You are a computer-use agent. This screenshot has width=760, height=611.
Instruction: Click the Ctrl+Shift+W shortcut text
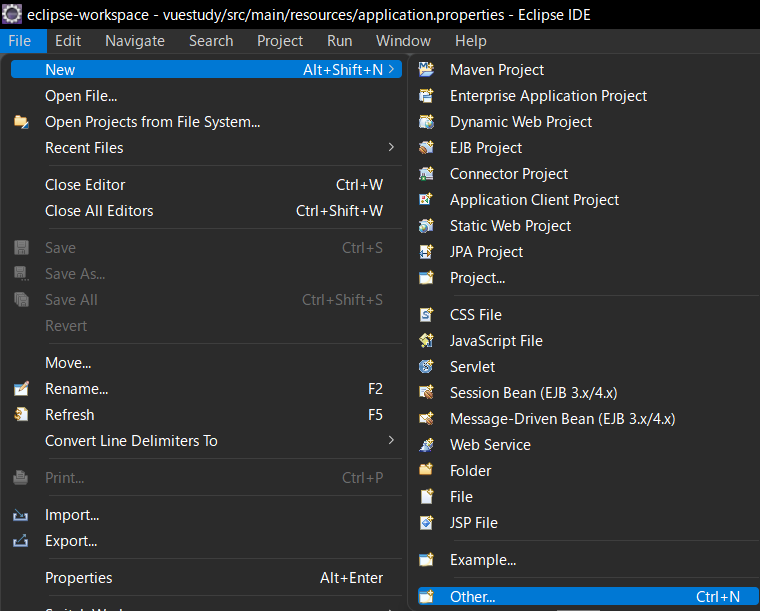click(x=339, y=211)
